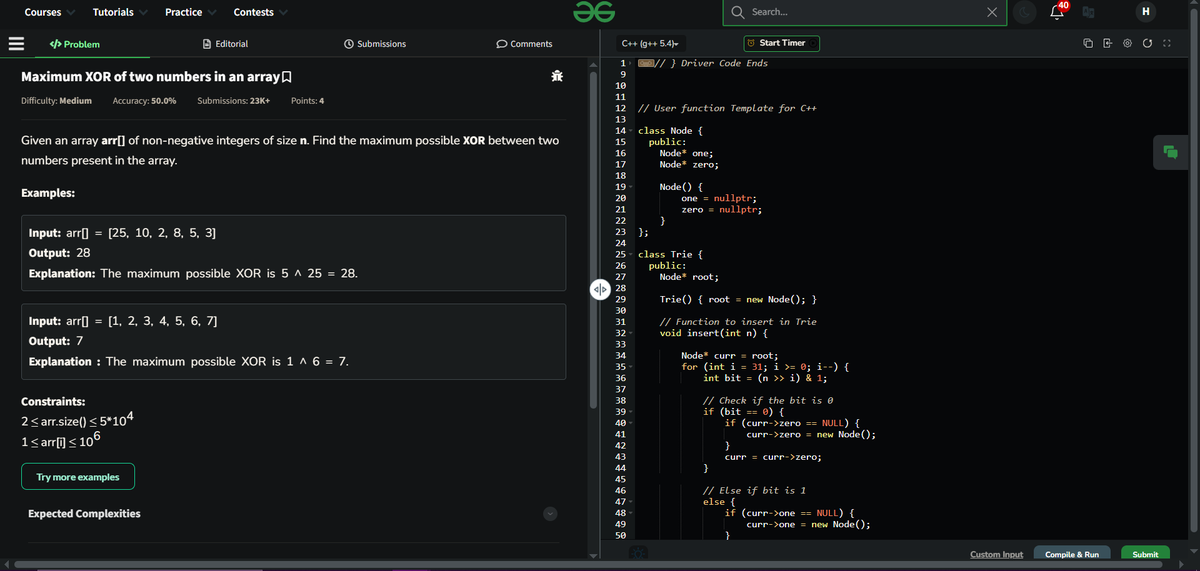Switch the editor to fullscreen
This screenshot has height=571, width=1200.
1165,44
